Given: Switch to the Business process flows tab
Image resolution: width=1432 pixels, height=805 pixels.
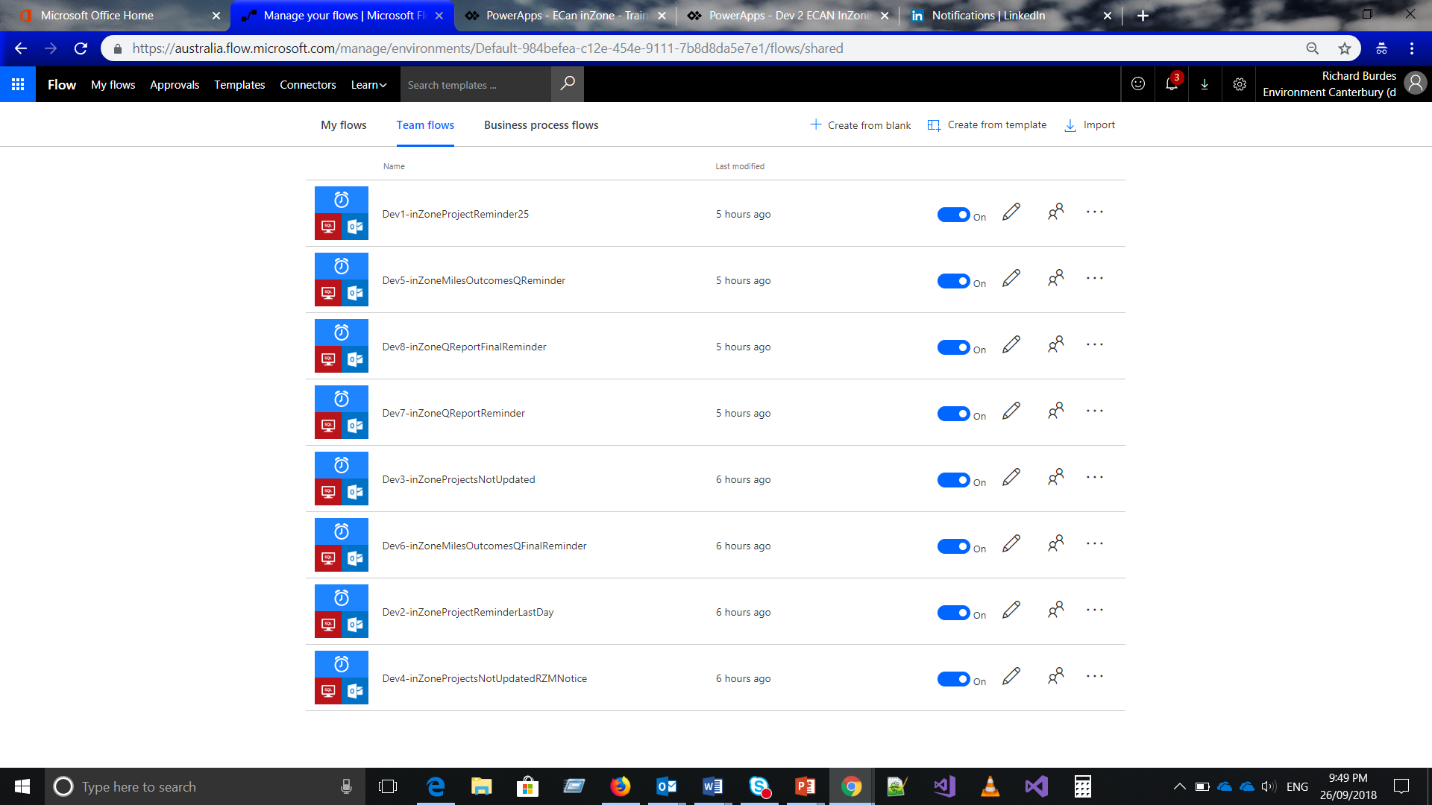Looking at the screenshot, I should [540, 124].
